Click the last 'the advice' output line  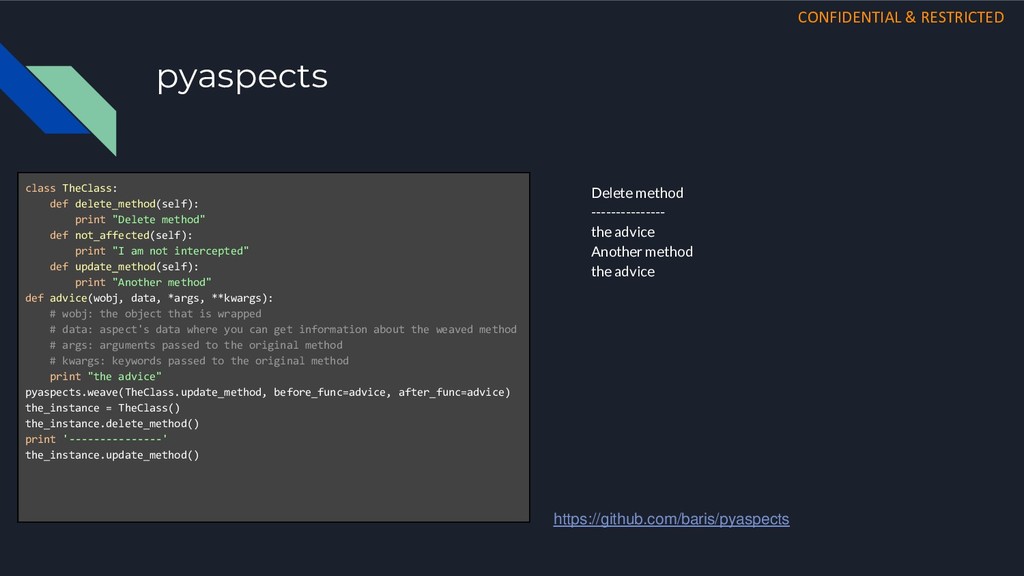[623, 271]
